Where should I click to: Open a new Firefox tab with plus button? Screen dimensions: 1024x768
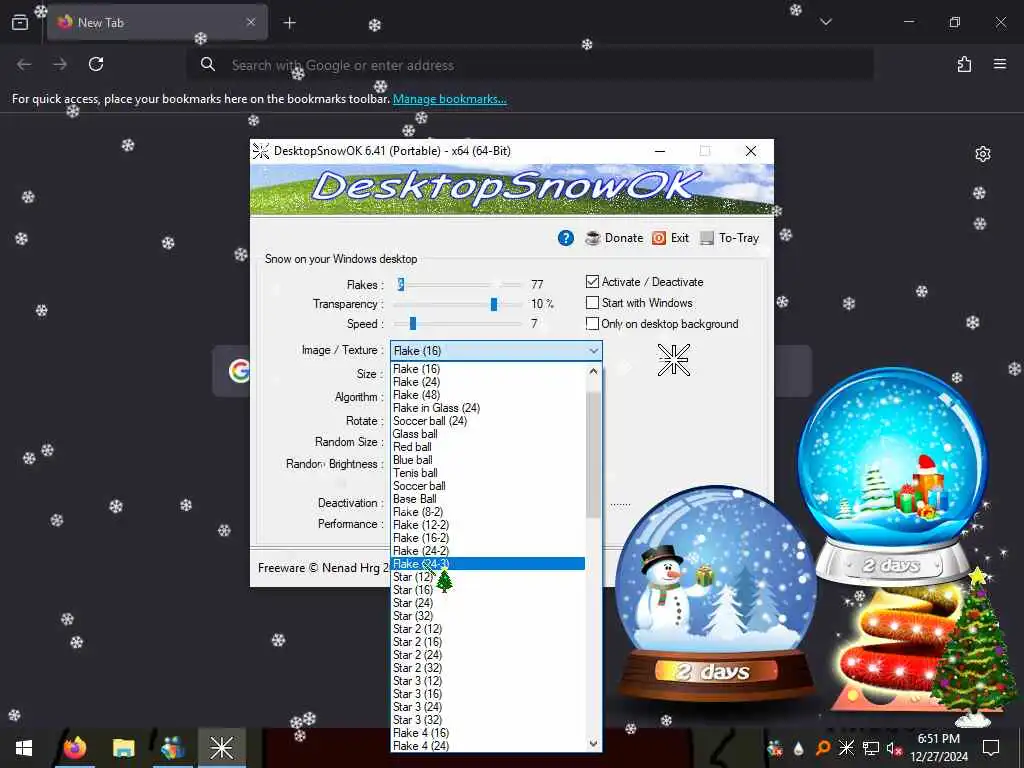click(x=289, y=23)
